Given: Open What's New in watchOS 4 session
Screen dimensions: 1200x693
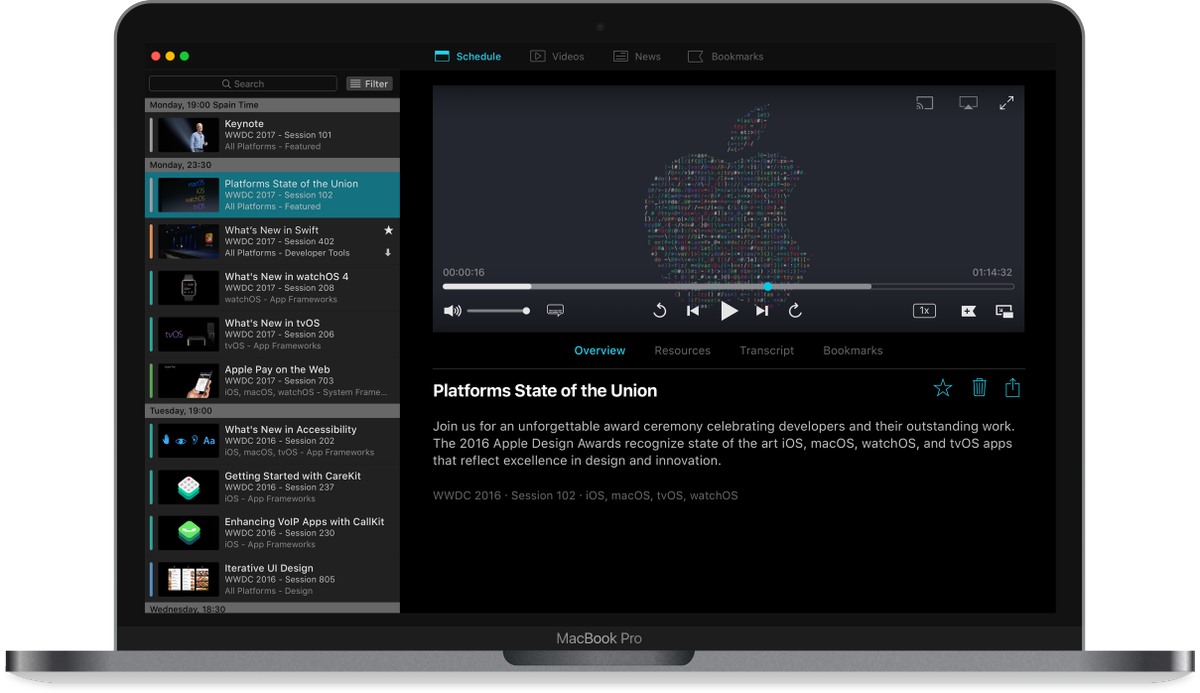Looking at the screenshot, I should click(x=273, y=288).
